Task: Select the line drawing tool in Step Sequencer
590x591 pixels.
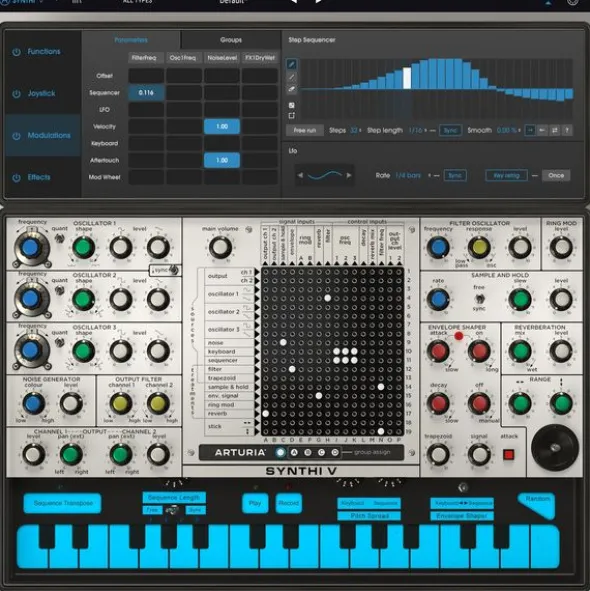Action: point(291,77)
